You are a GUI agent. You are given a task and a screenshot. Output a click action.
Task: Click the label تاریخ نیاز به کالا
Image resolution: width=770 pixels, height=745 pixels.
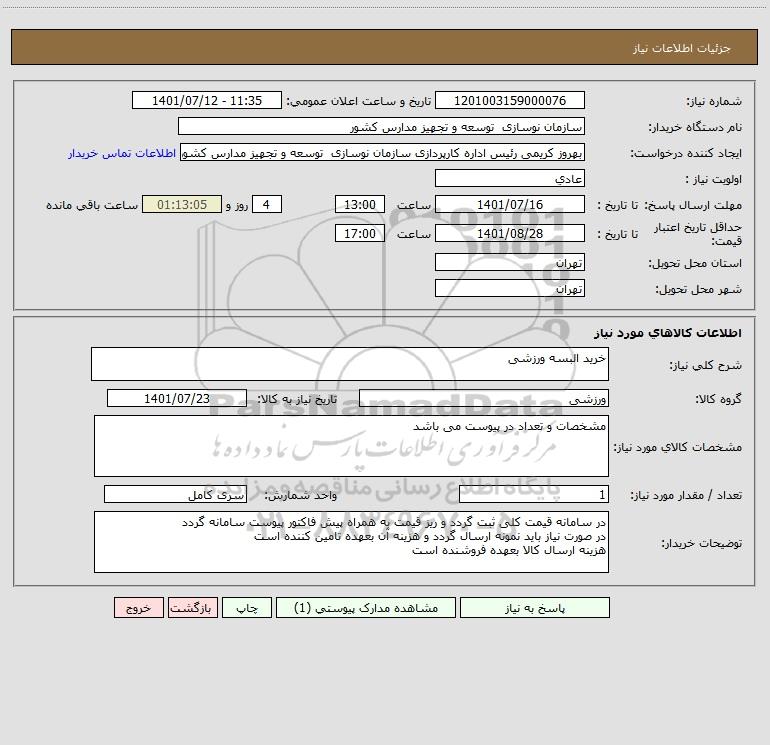click(x=298, y=399)
